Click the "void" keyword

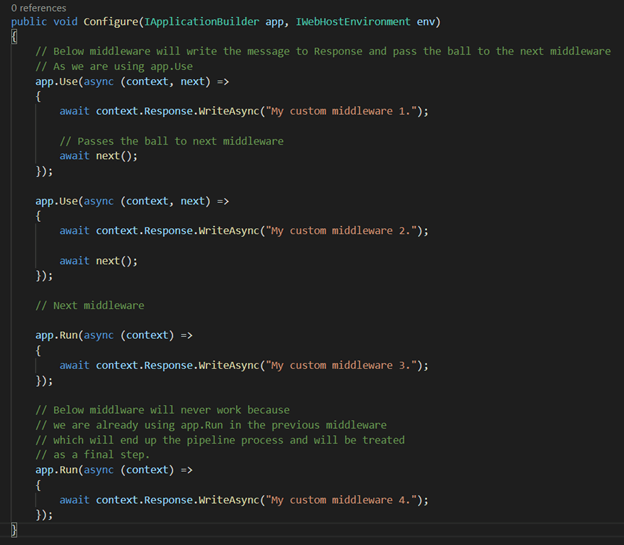[65, 21]
